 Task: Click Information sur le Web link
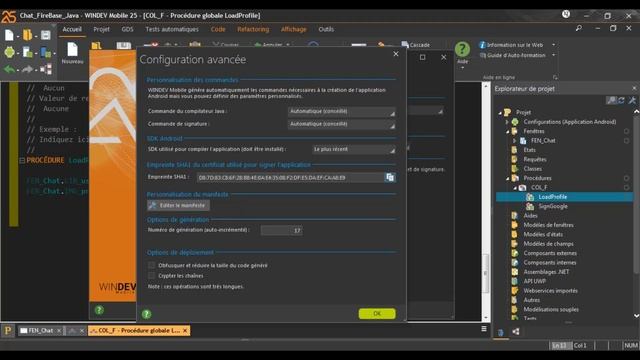[x=515, y=45]
